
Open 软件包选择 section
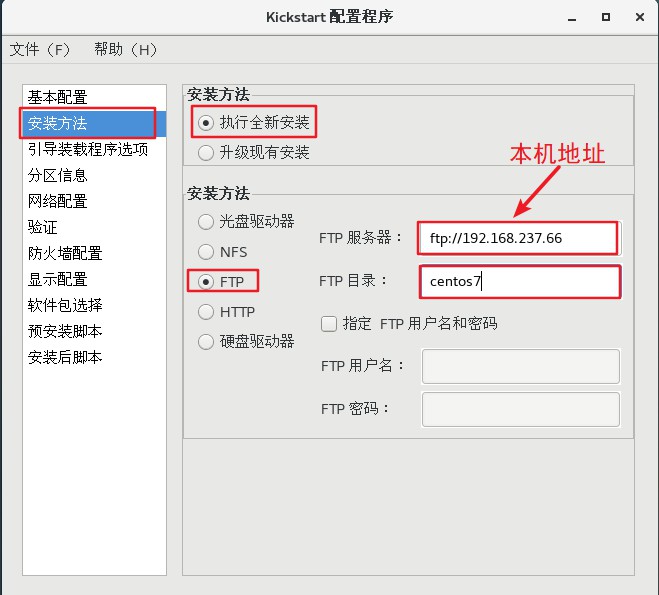[95, 305]
